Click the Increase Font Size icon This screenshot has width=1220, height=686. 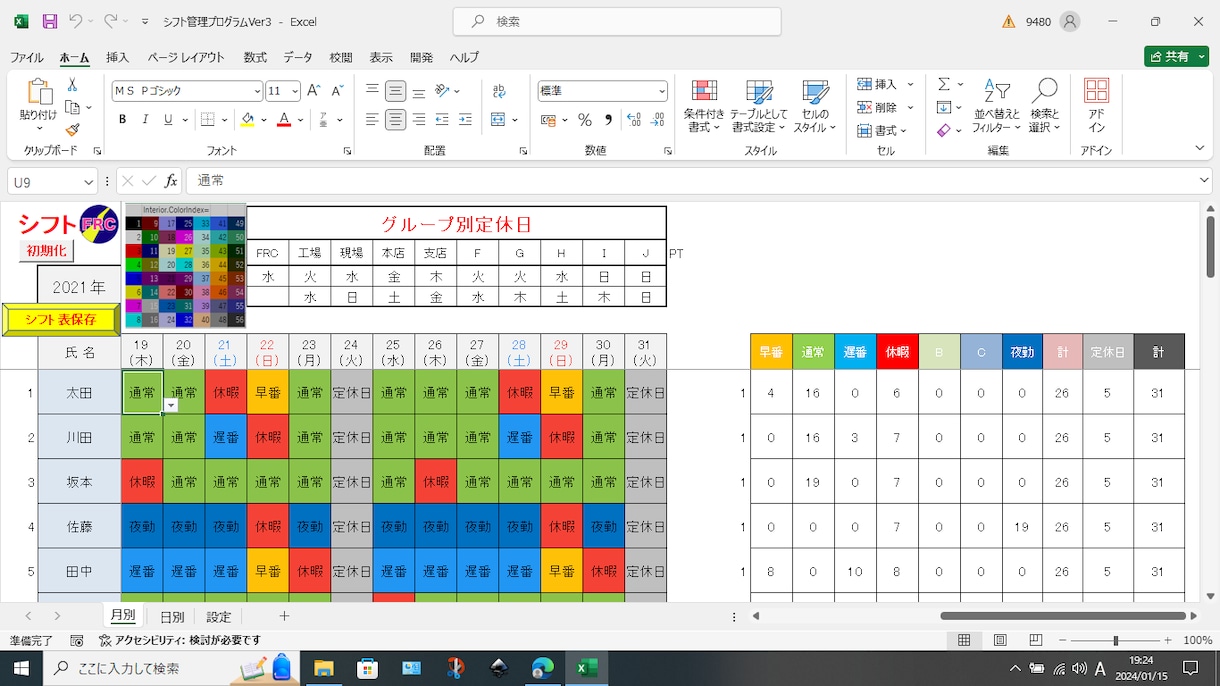[x=313, y=90]
